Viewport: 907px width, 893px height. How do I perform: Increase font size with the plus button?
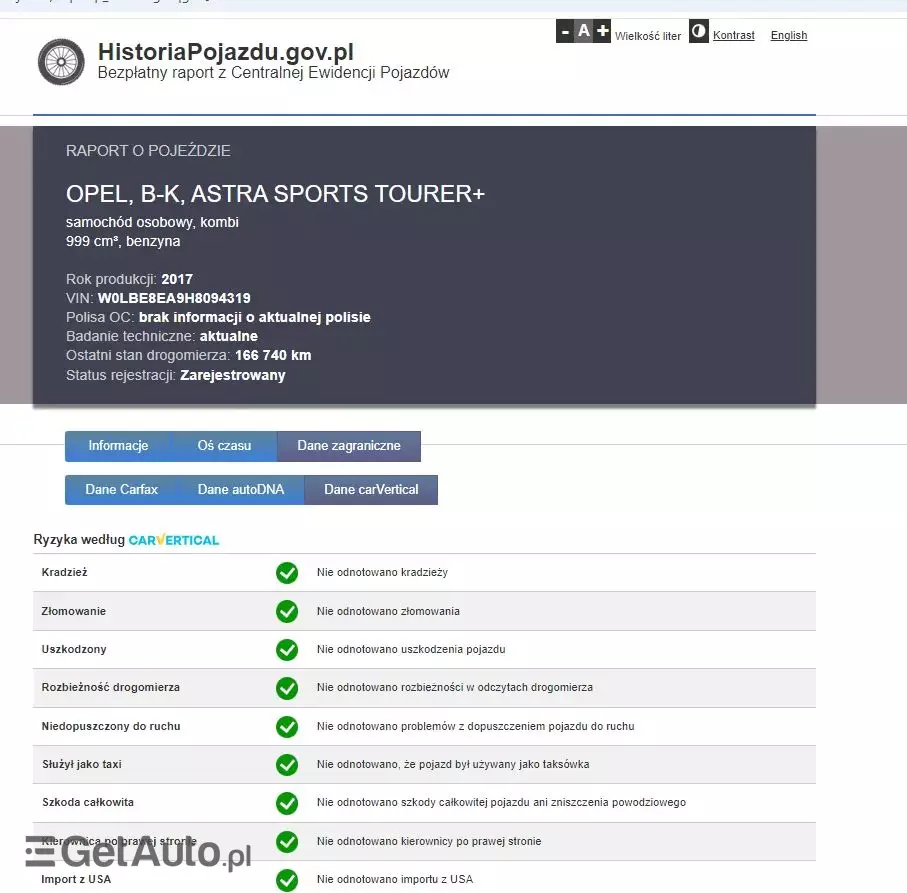[601, 31]
